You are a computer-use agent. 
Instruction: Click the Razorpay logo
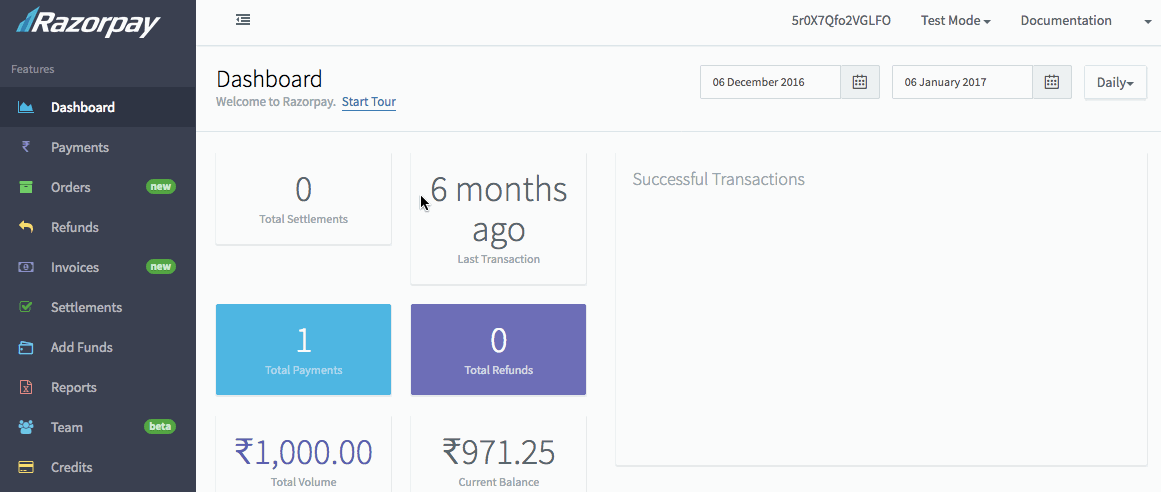[x=88, y=22]
